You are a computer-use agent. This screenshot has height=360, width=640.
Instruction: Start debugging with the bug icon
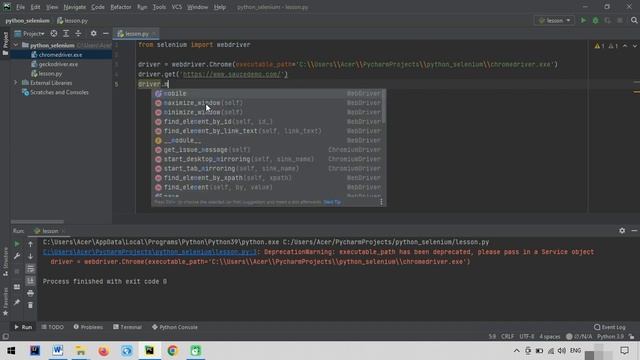596,20
